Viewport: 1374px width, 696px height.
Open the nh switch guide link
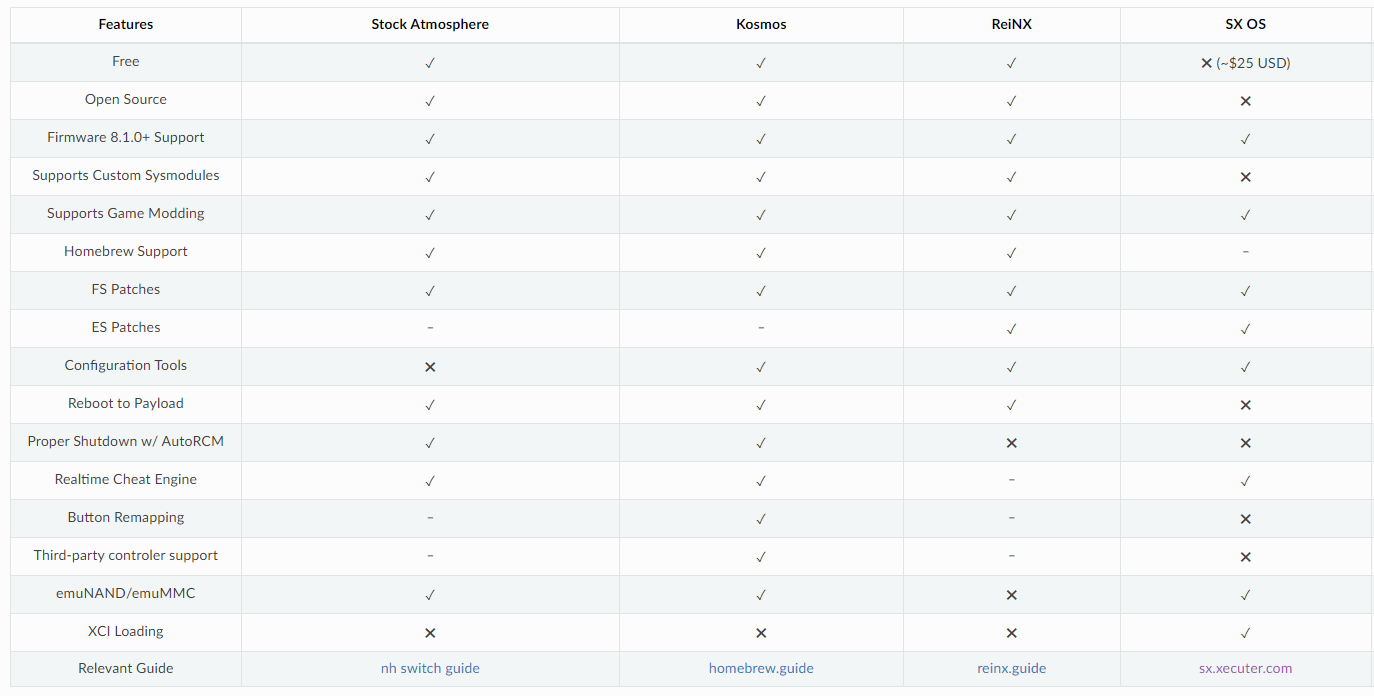430,668
